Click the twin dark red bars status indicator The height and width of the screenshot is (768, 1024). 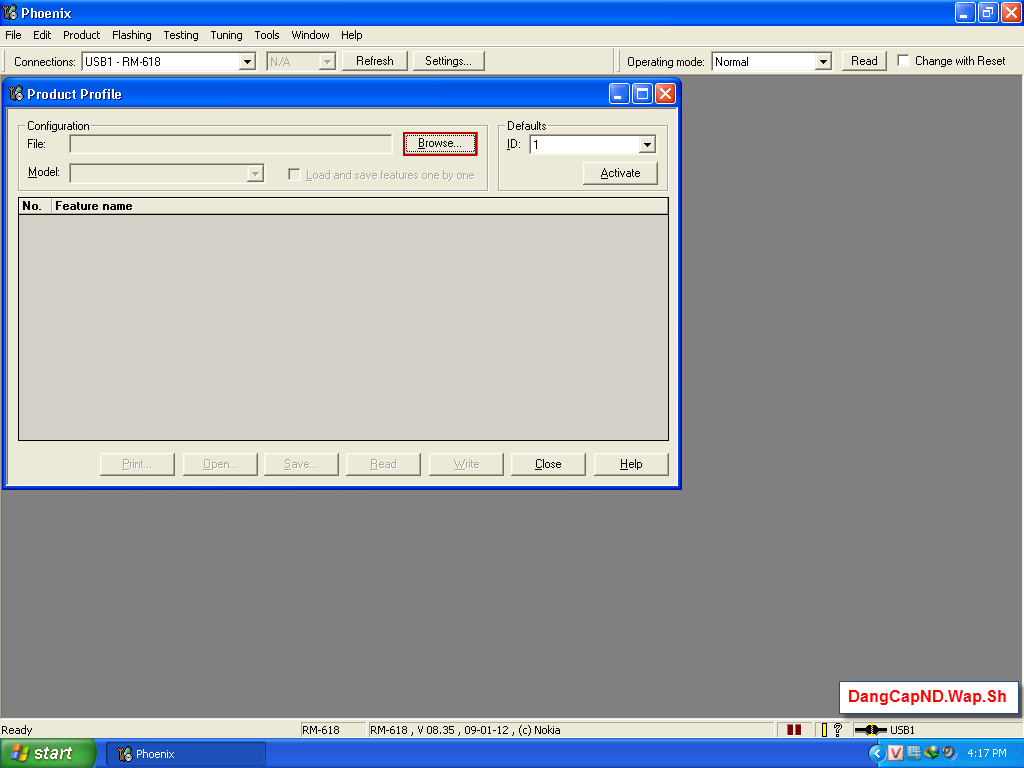click(793, 729)
